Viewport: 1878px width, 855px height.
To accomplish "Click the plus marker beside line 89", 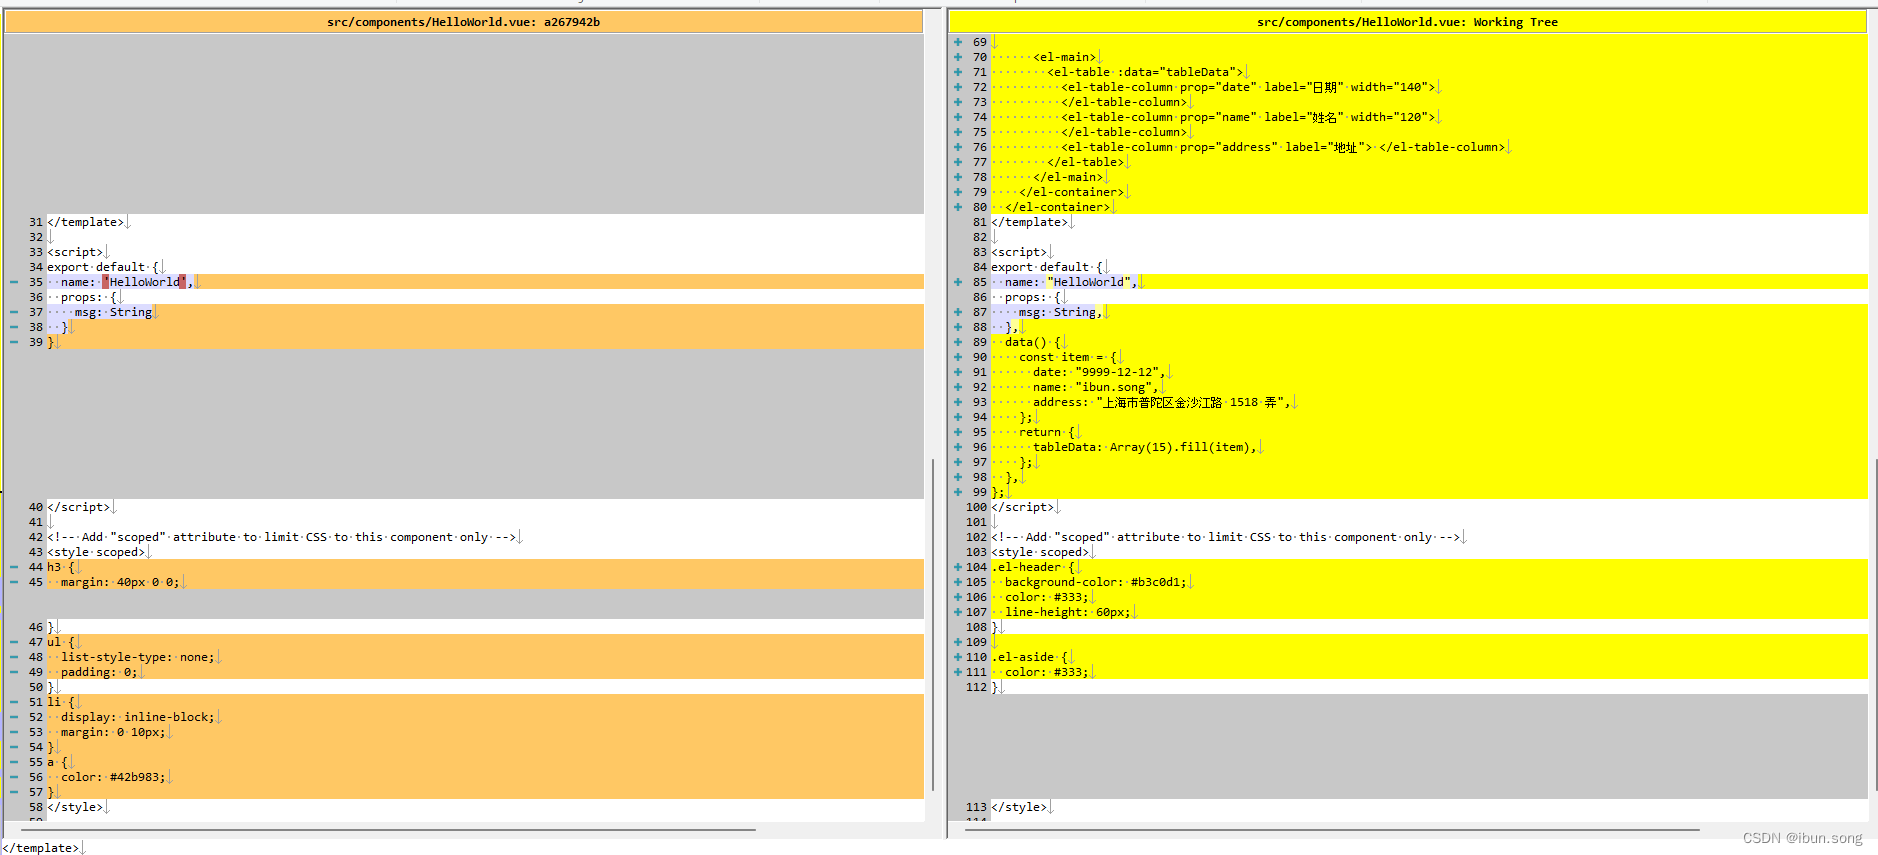I will click(x=958, y=342).
